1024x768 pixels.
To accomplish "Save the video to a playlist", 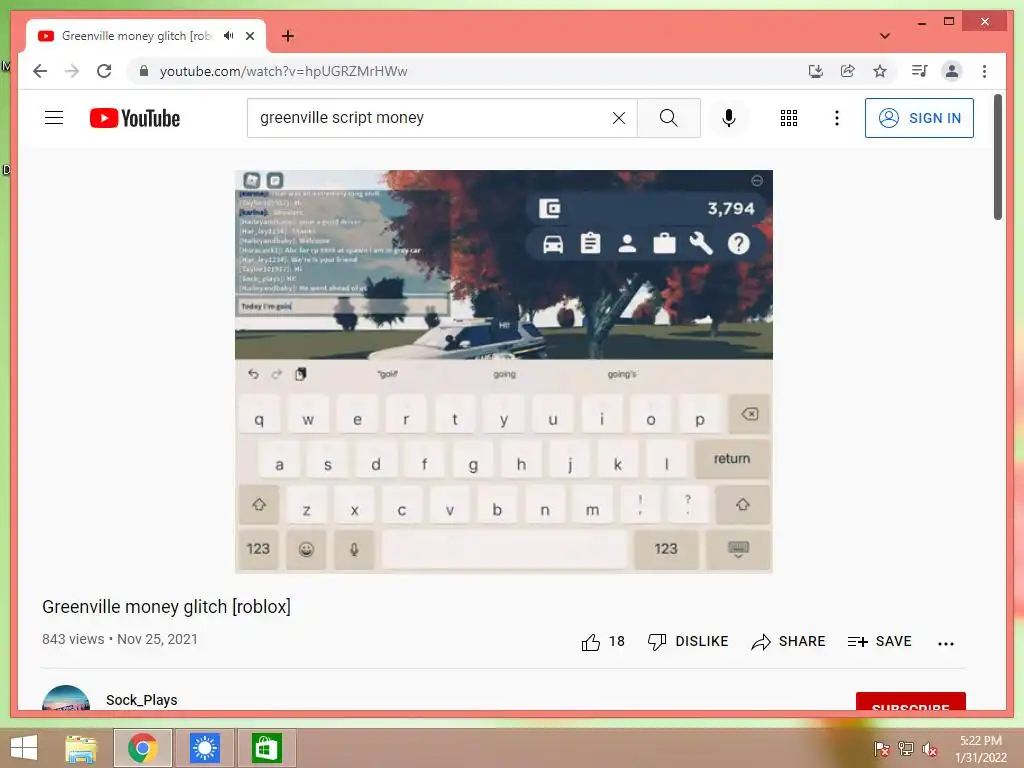I will tap(880, 641).
